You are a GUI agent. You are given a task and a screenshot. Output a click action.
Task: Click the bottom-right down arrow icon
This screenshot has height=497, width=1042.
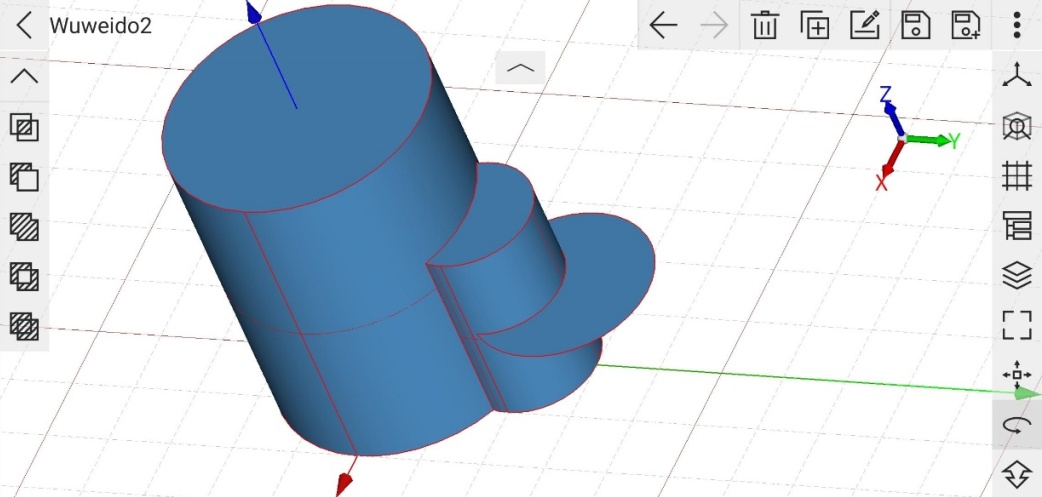pyautogui.click(x=1017, y=474)
